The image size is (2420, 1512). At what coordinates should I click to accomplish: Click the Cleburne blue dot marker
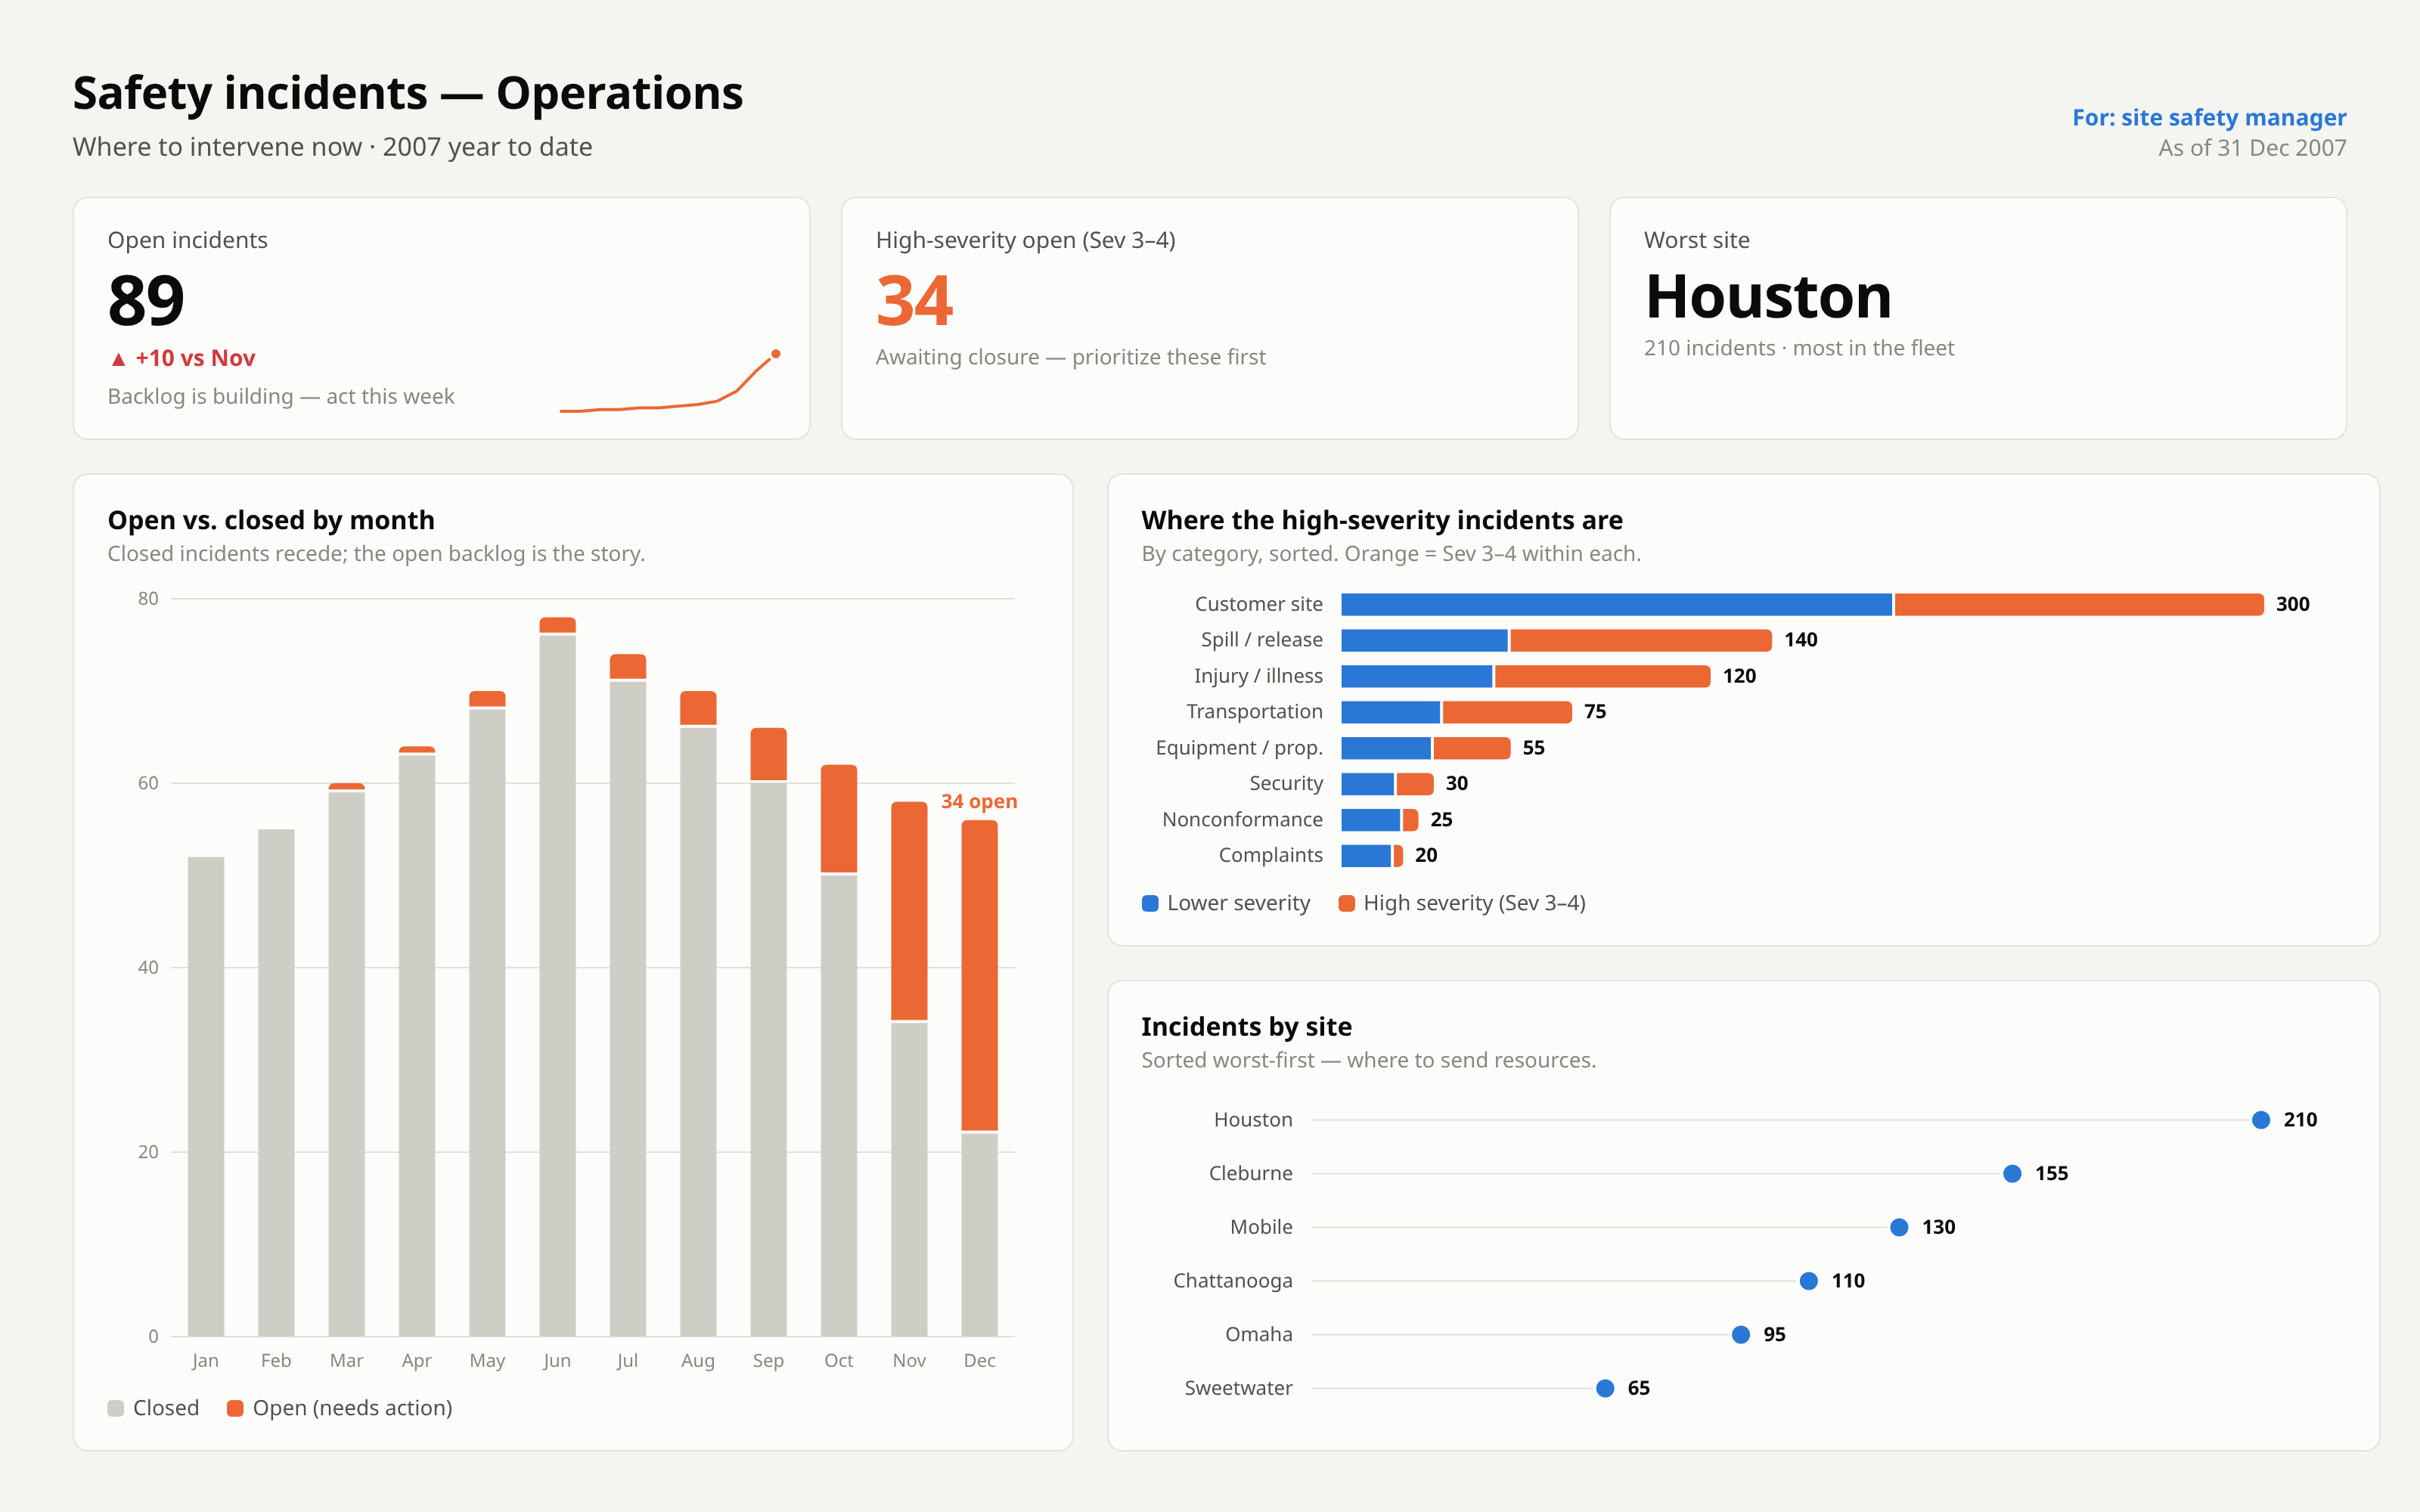[x=2012, y=1174]
